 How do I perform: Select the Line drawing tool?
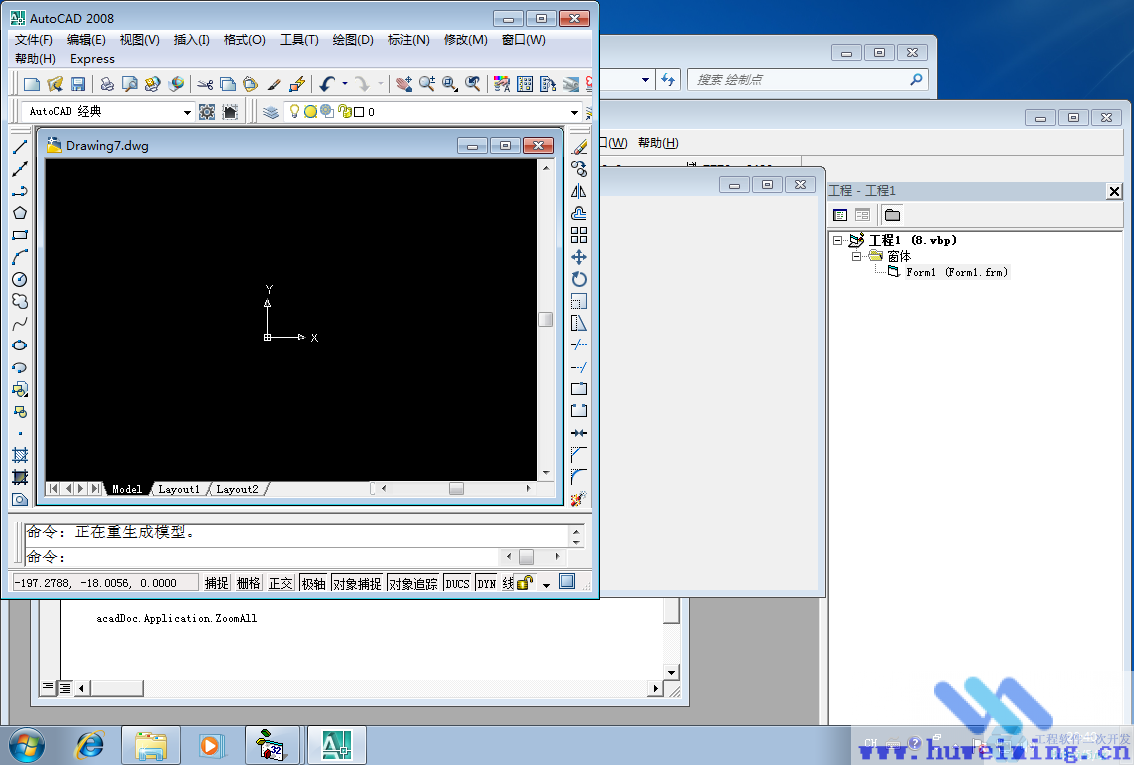point(20,147)
